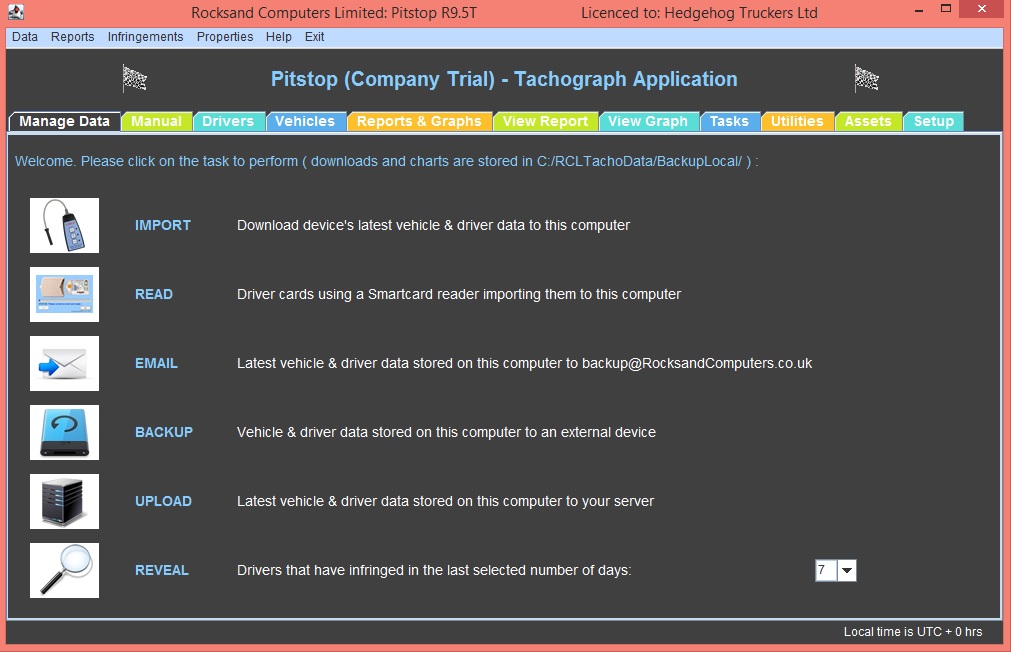
Task: Click the REVEAL magnifying glass icon
Action: coord(64,570)
